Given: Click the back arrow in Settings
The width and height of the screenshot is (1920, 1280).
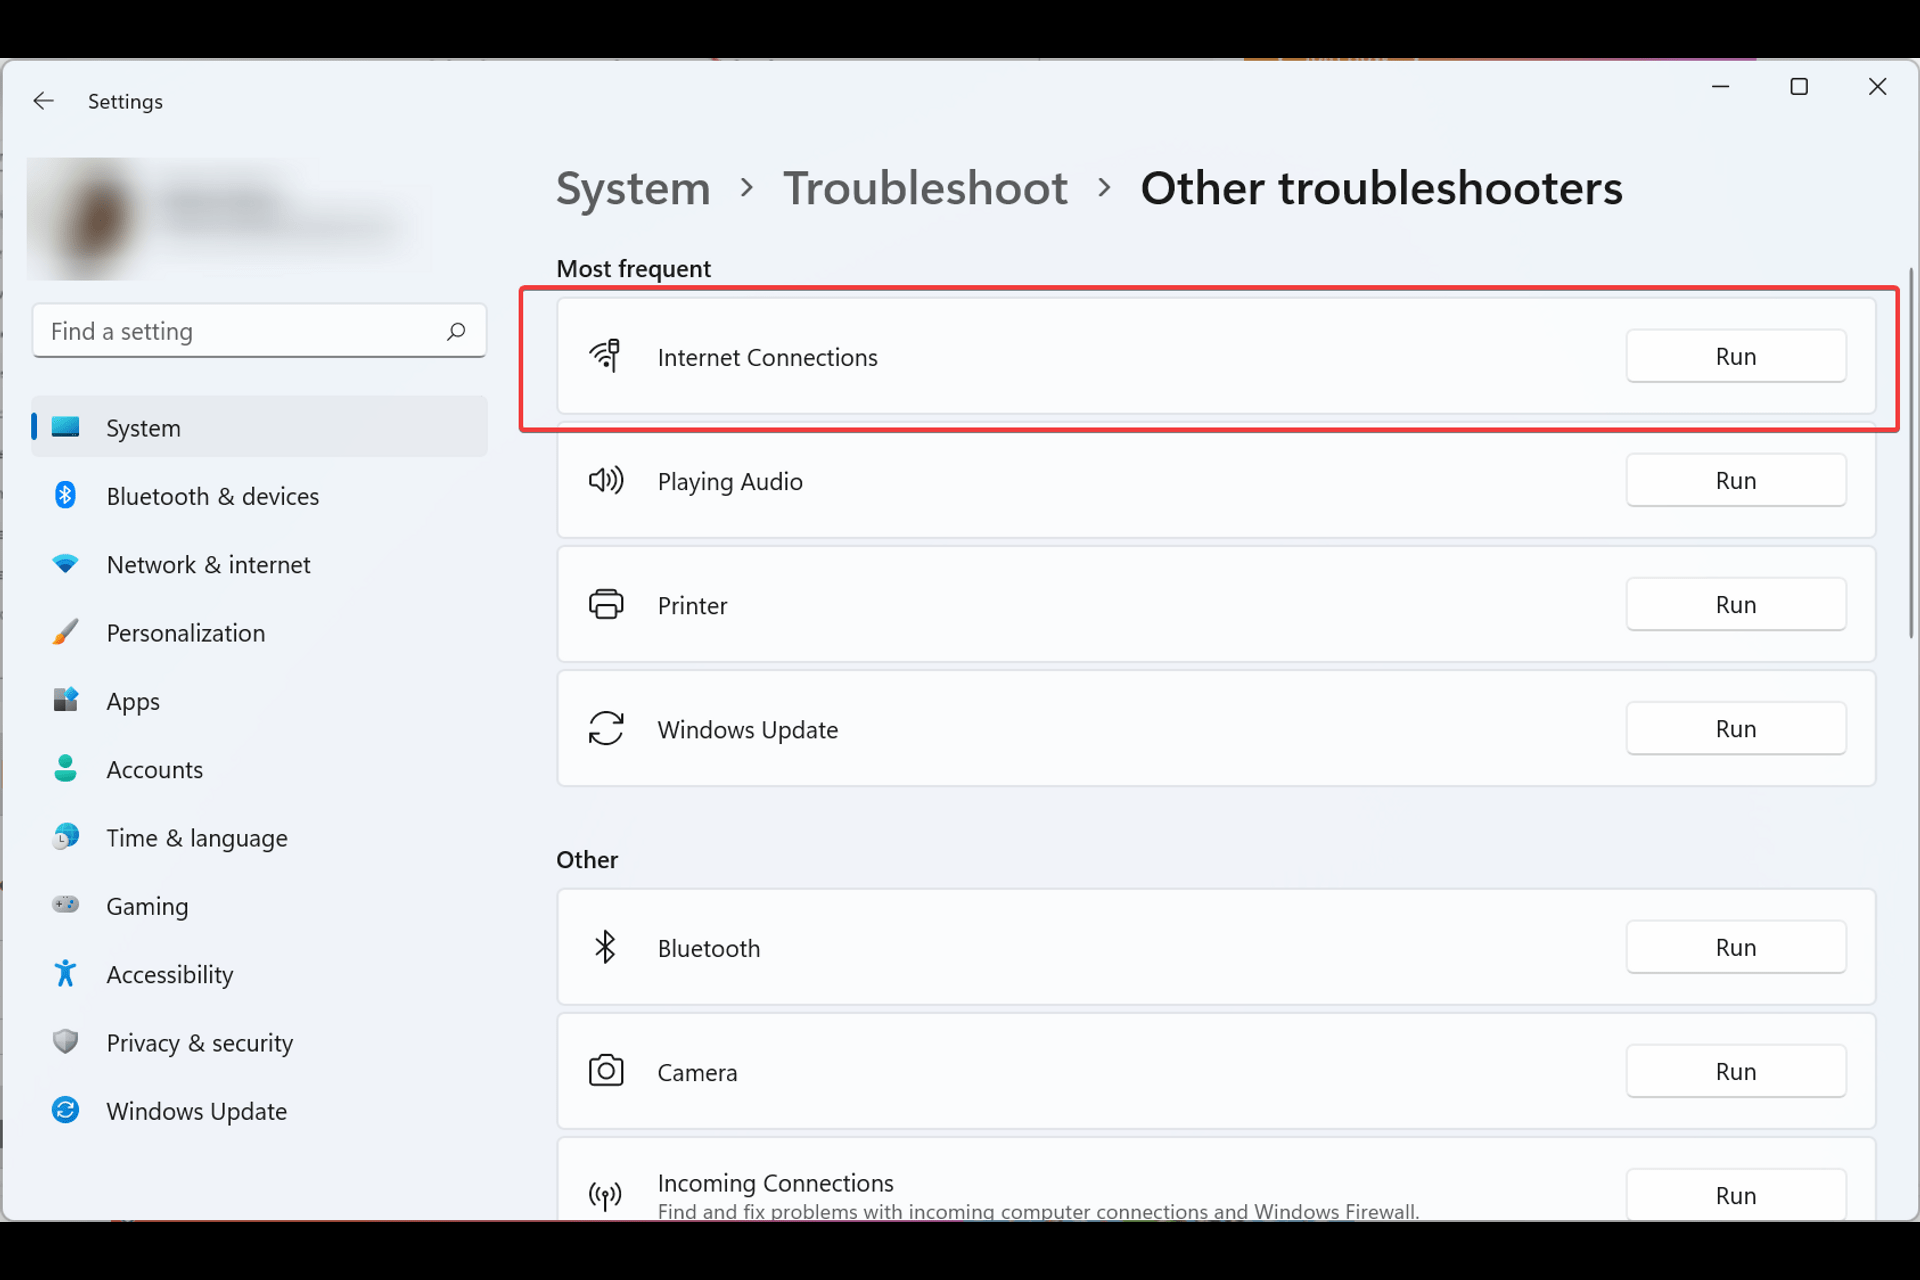Looking at the screenshot, I should tap(43, 101).
